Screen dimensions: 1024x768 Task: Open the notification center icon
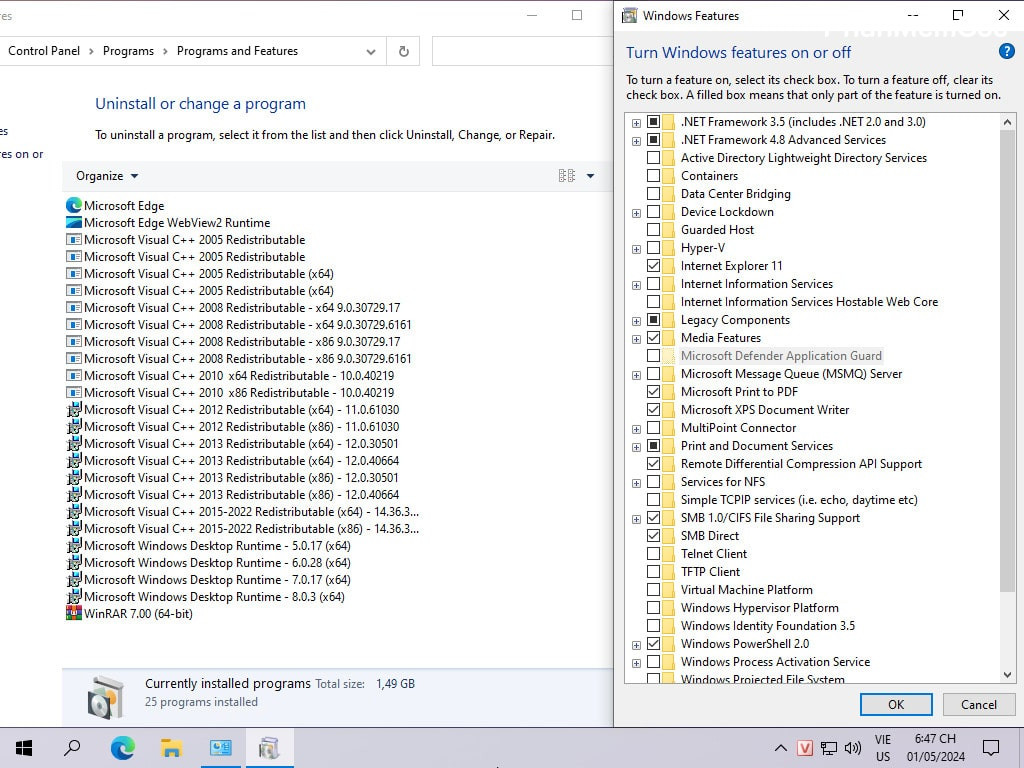pyautogui.click(x=991, y=748)
